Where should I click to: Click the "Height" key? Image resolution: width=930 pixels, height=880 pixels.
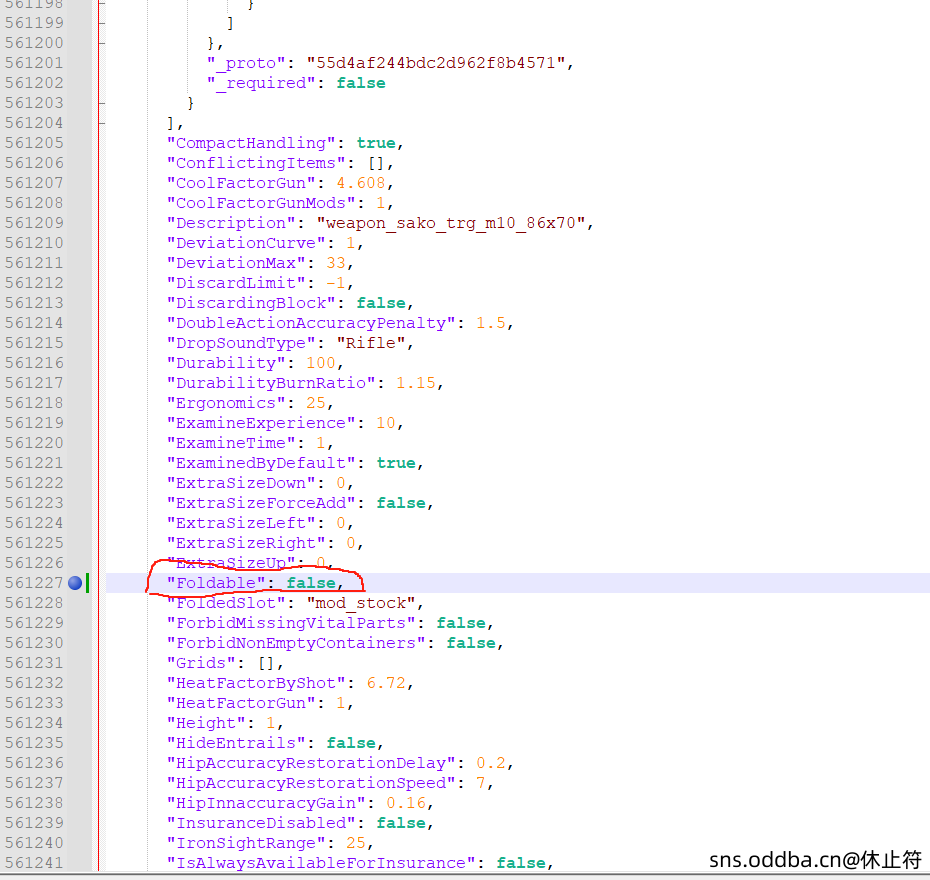pyautogui.click(x=206, y=723)
